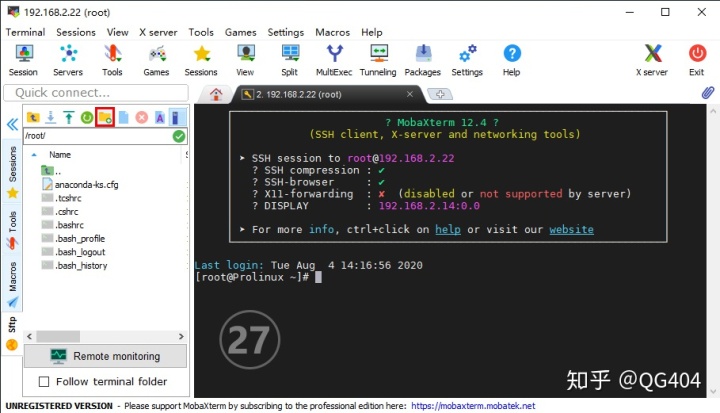Click the website link in terminal banner
720x413 pixels.
pos(571,229)
